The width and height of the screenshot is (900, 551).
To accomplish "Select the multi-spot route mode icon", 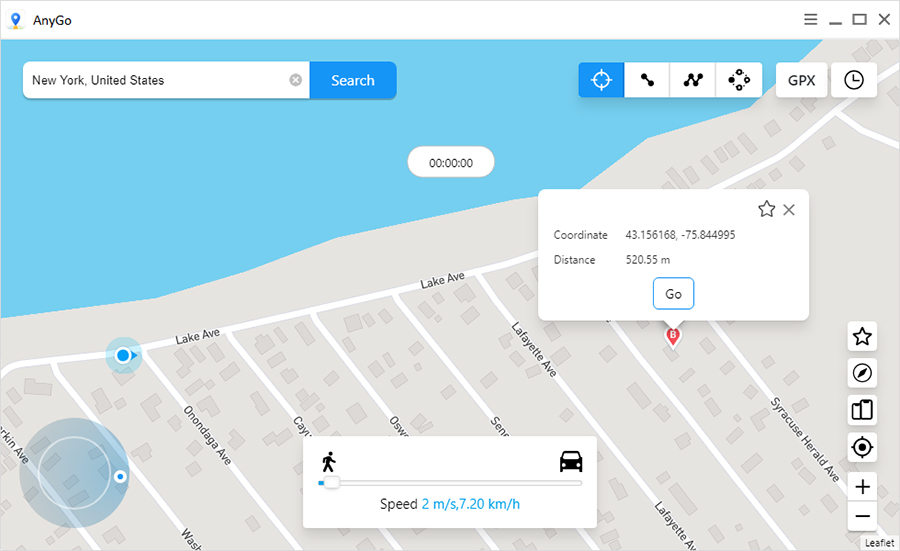I will click(693, 80).
